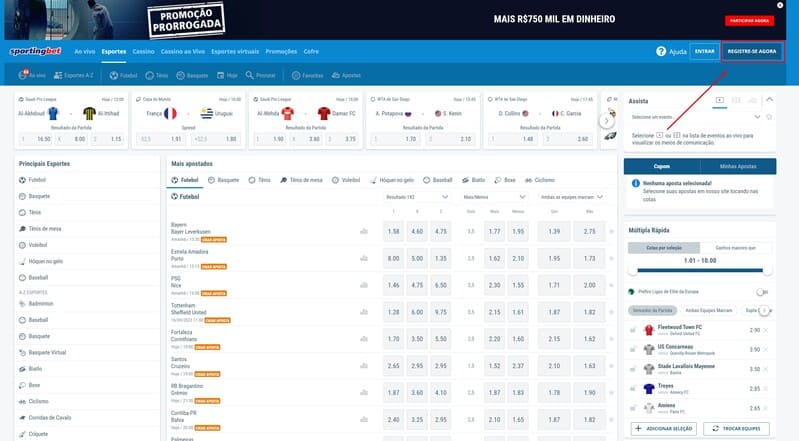799x441 pixels.
Task: Open Ambas as equipes marcam dropdown
Action: point(572,197)
